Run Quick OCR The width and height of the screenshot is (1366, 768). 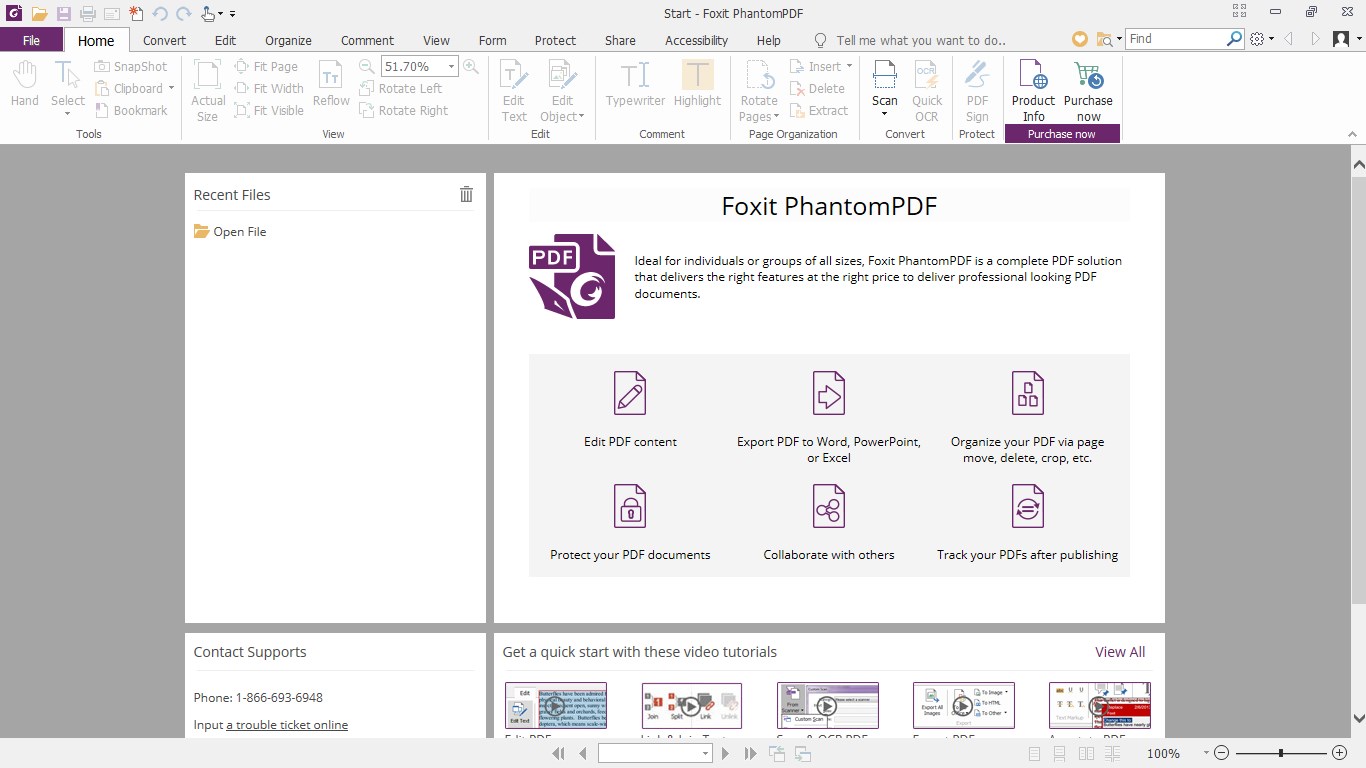click(x=927, y=91)
